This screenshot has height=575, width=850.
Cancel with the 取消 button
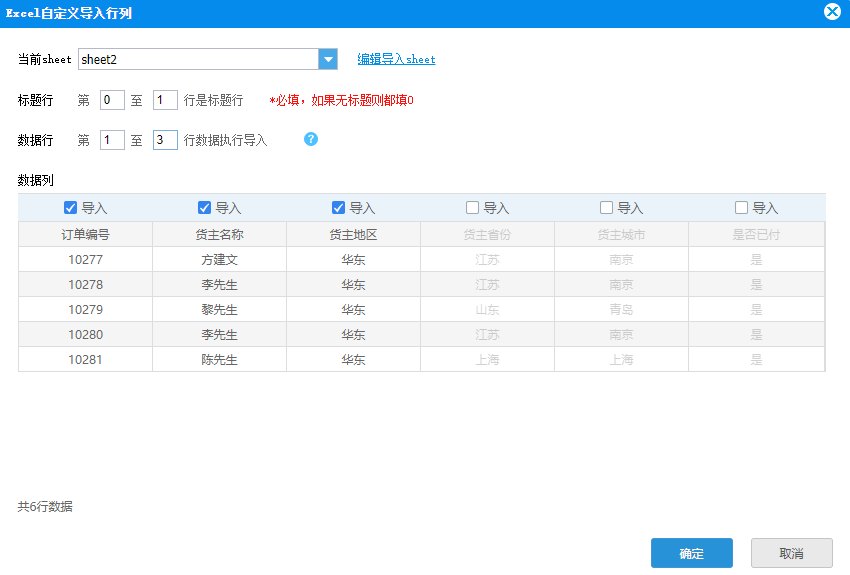(x=791, y=553)
